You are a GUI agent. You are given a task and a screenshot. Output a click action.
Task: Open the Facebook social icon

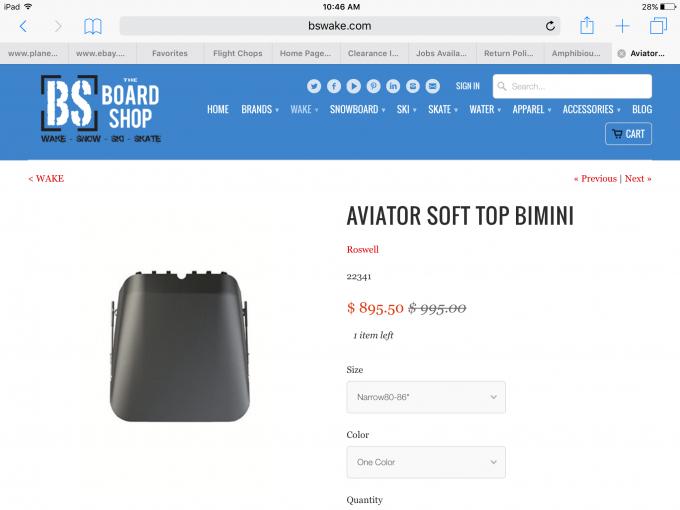tap(333, 86)
